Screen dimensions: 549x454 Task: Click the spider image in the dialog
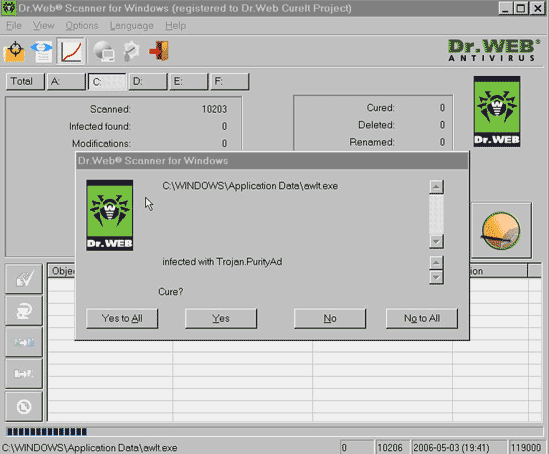[110, 215]
